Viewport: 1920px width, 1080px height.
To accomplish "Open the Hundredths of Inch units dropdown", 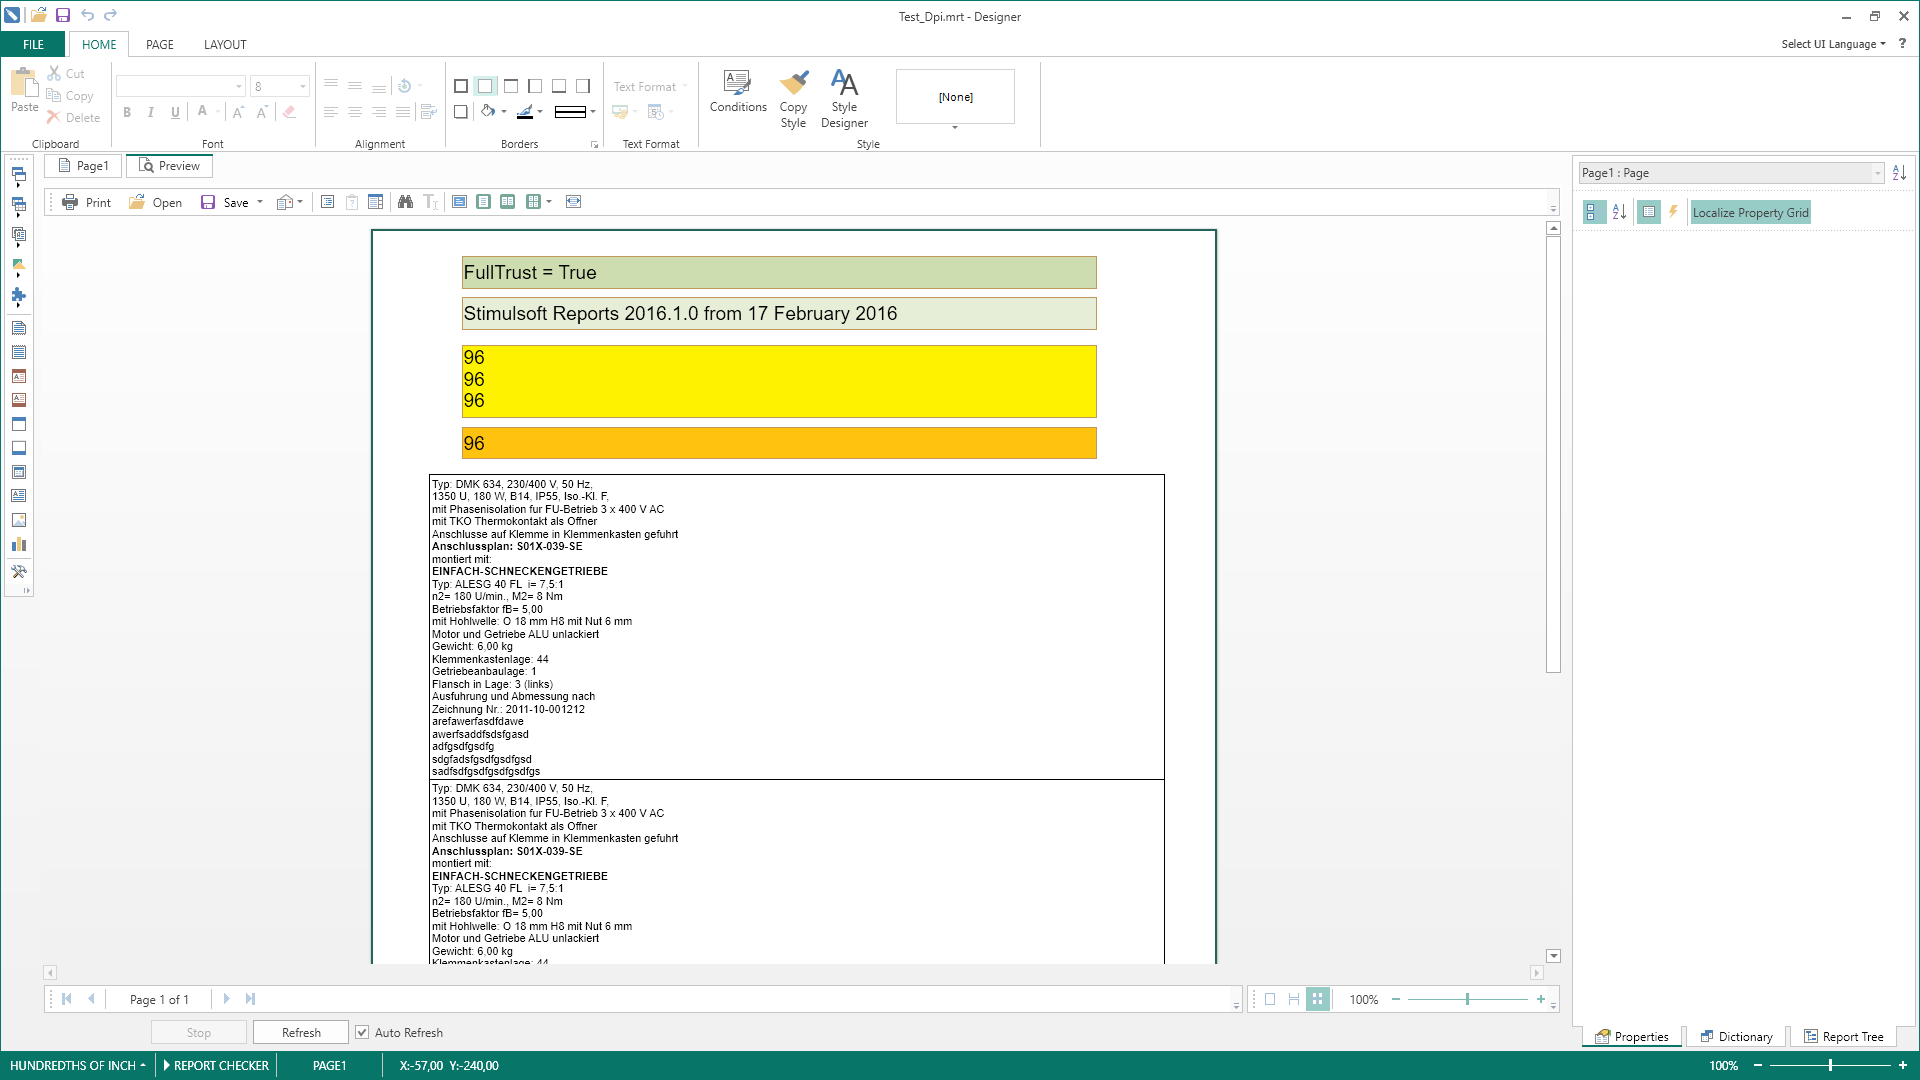I will pyautogui.click(x=77, y=1066).
